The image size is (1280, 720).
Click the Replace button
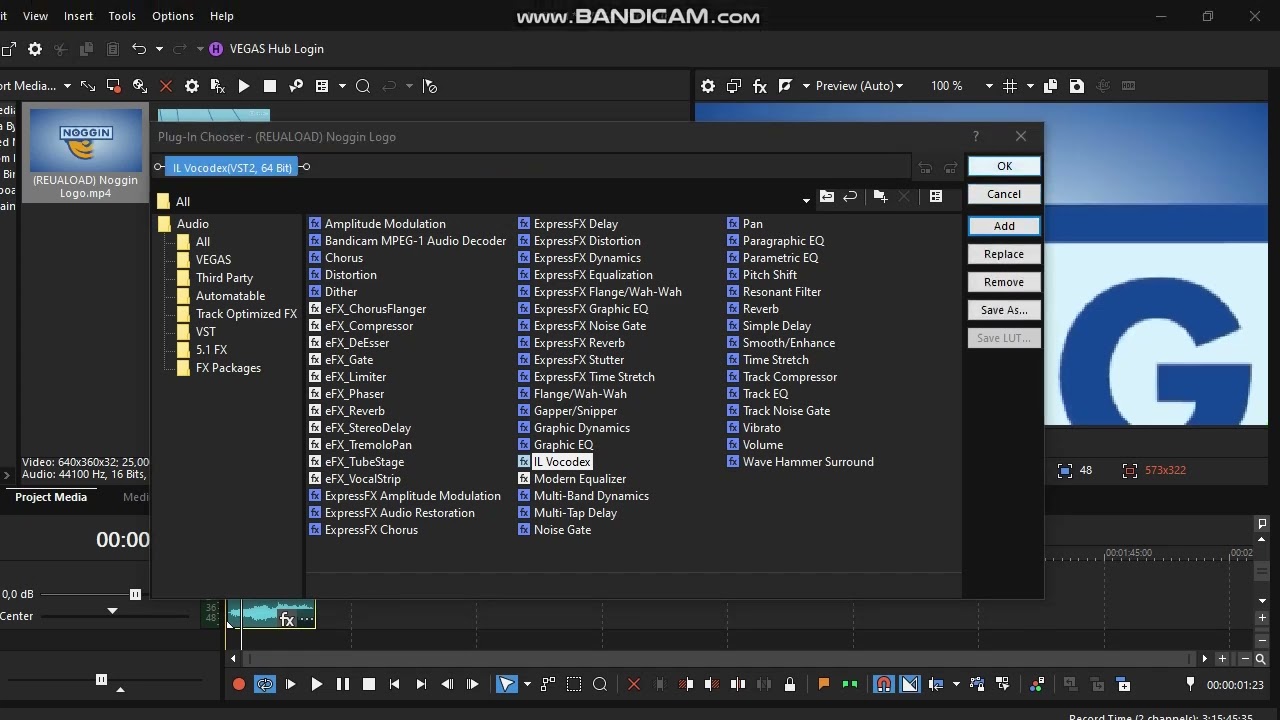[1004, 254]
